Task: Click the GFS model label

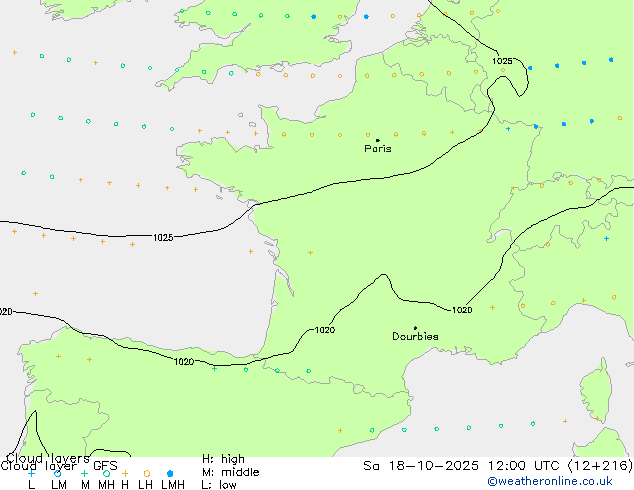Action: pos(105,466)
